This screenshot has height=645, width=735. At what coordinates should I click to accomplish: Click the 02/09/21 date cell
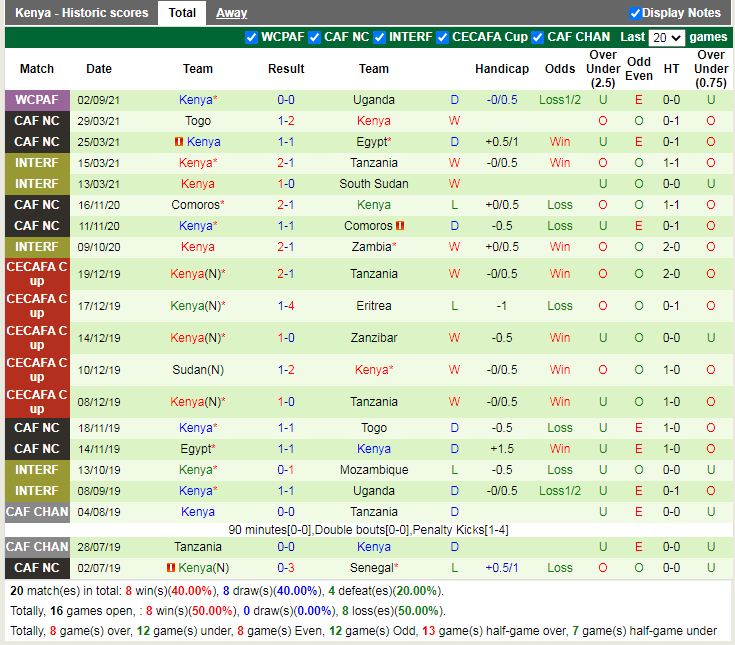(x=99, y=100)
